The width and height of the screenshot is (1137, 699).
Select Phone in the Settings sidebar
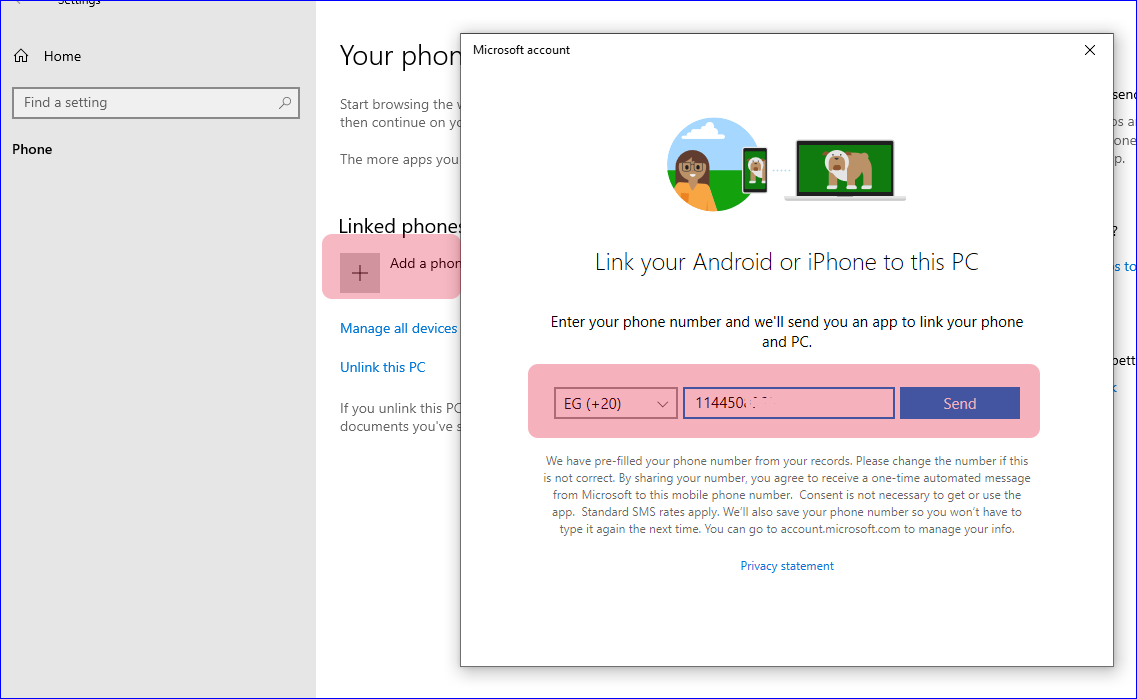tap(32, 149)
